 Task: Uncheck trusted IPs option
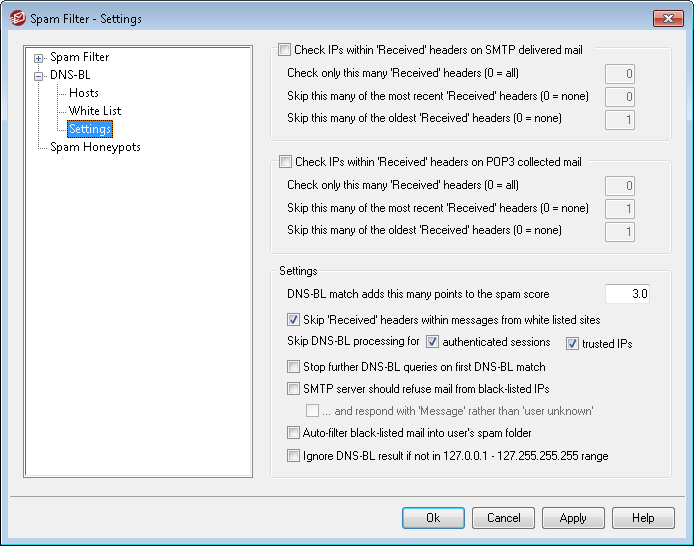click(572, 344)
